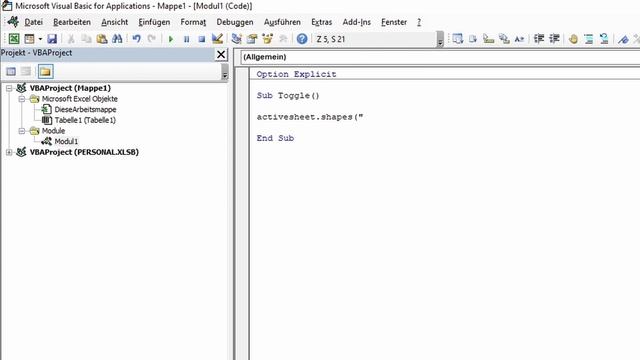Screen dimensions: 640x360
Task: Open Visual Basic Help question mark icon
Action: (302, 39)
